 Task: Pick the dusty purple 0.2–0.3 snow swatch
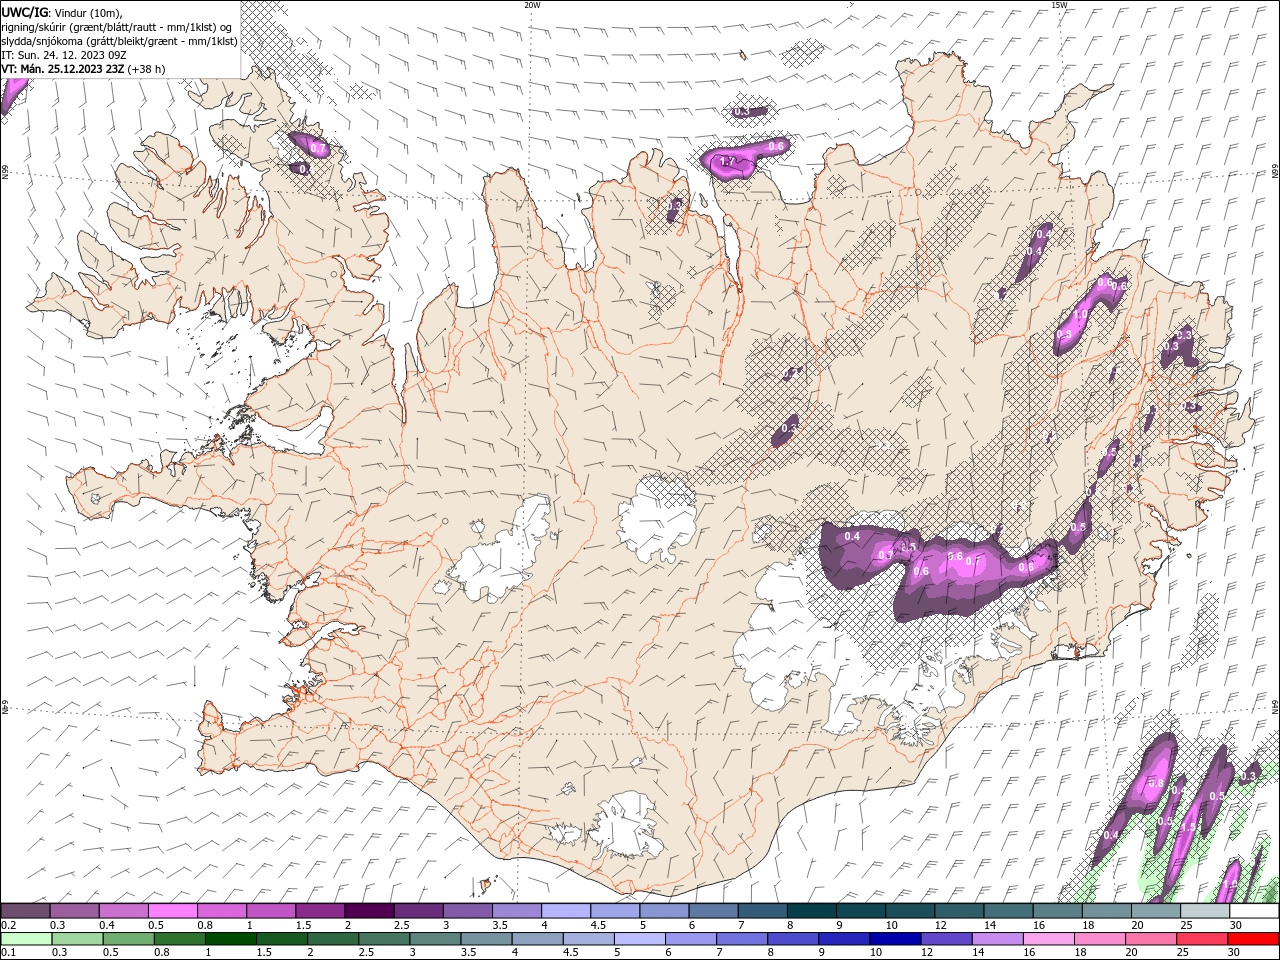click(x=25, y=911)
